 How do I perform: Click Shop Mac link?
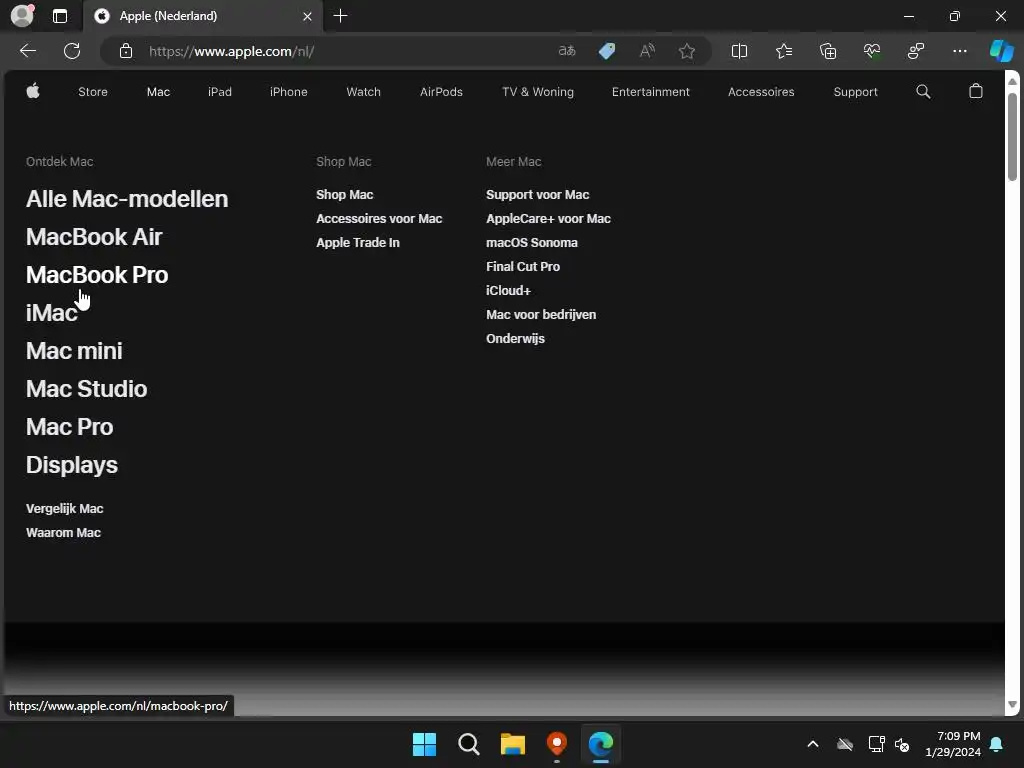(x=345, y=195)
